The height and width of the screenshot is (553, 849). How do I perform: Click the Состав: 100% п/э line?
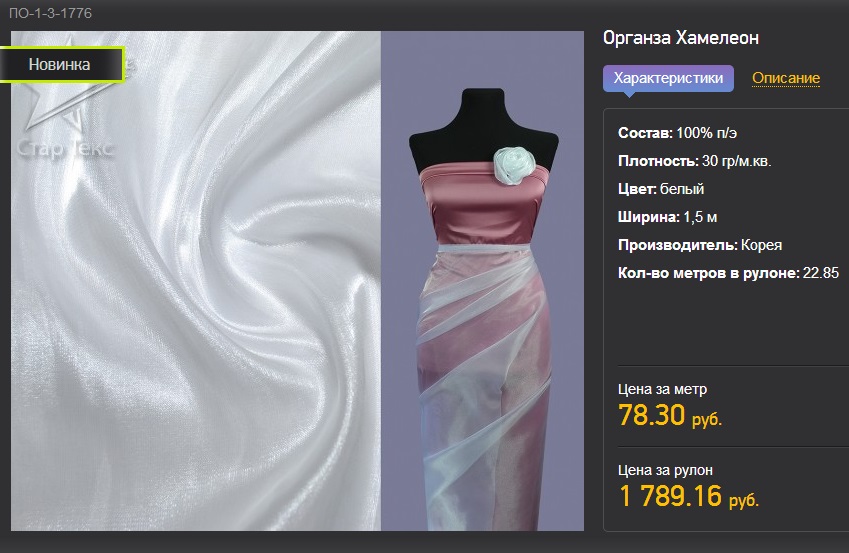pos(677,133)
